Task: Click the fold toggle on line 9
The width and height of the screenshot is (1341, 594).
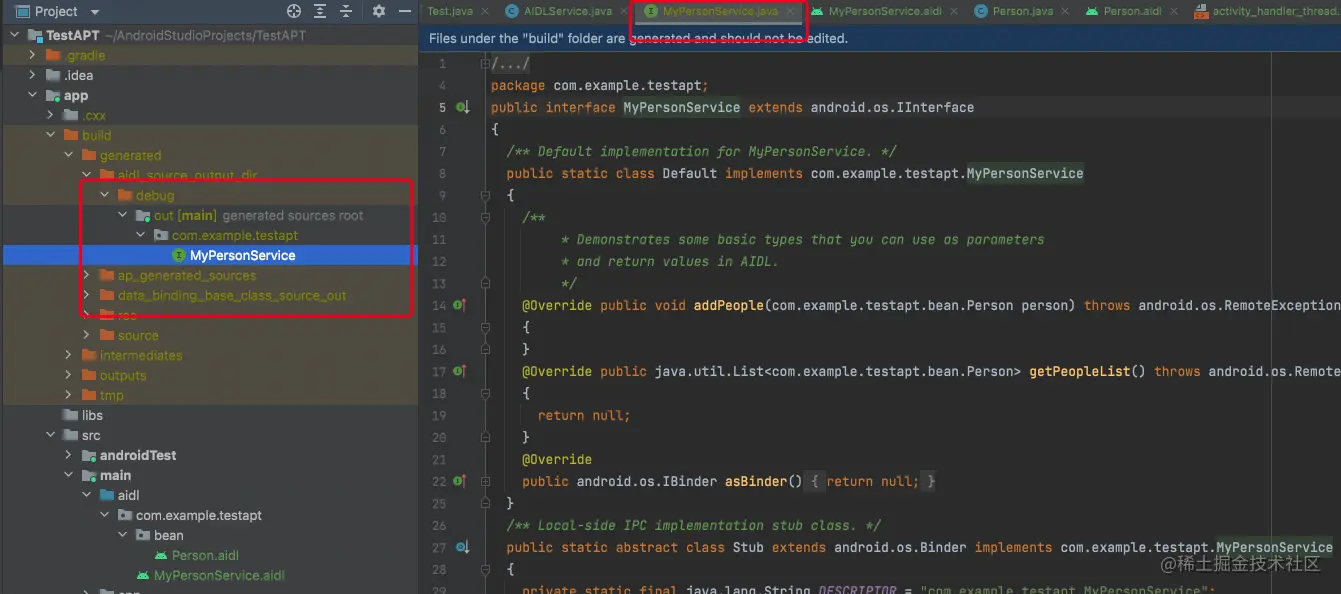Action: point(485,195)
